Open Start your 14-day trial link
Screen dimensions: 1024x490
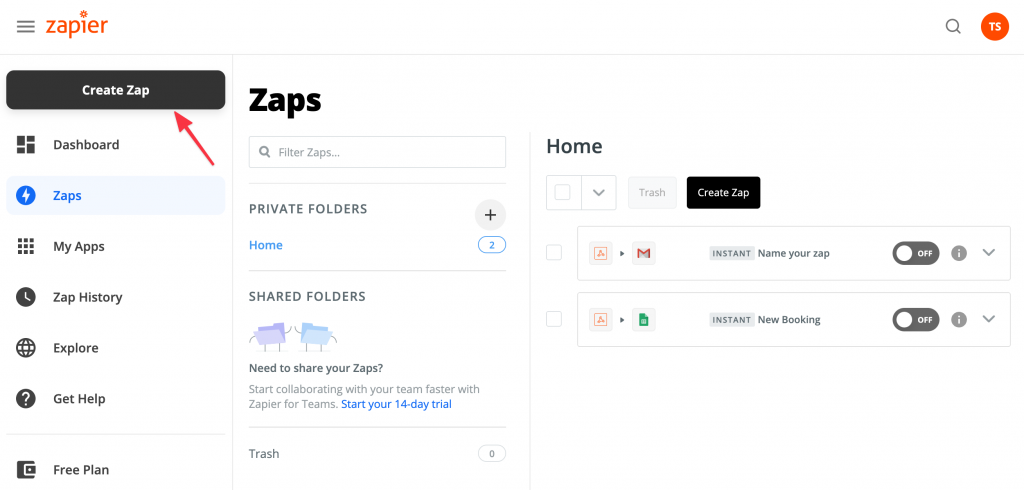(396, 404)
